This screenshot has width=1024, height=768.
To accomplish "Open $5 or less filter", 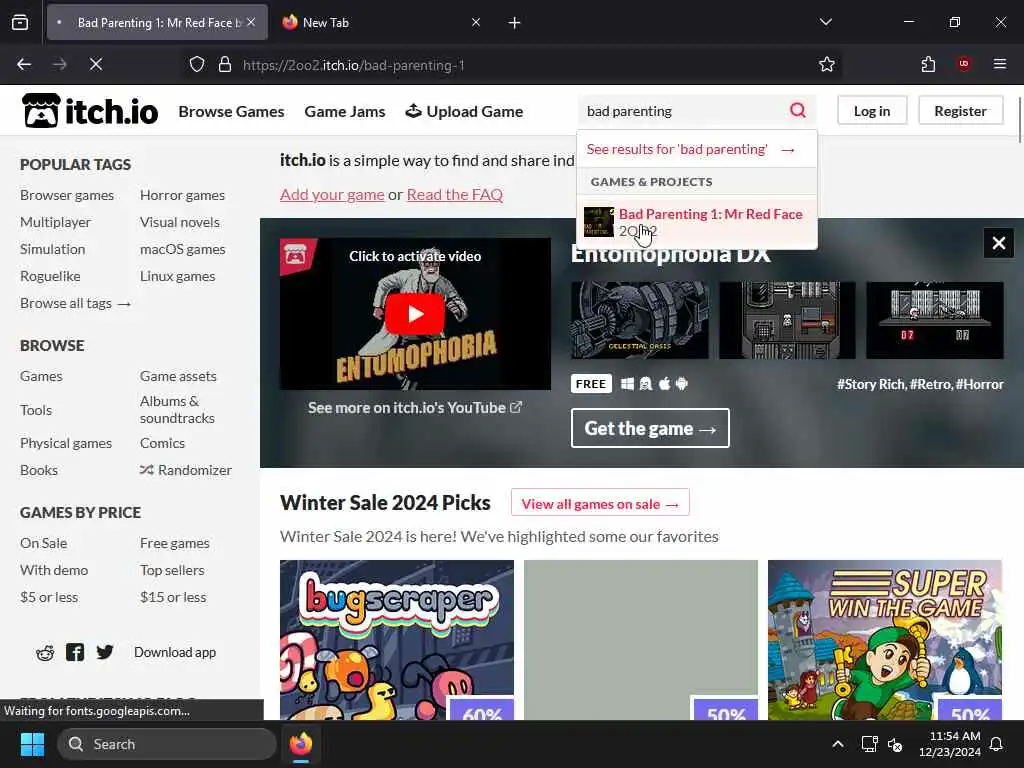I will tap(49, 597).
